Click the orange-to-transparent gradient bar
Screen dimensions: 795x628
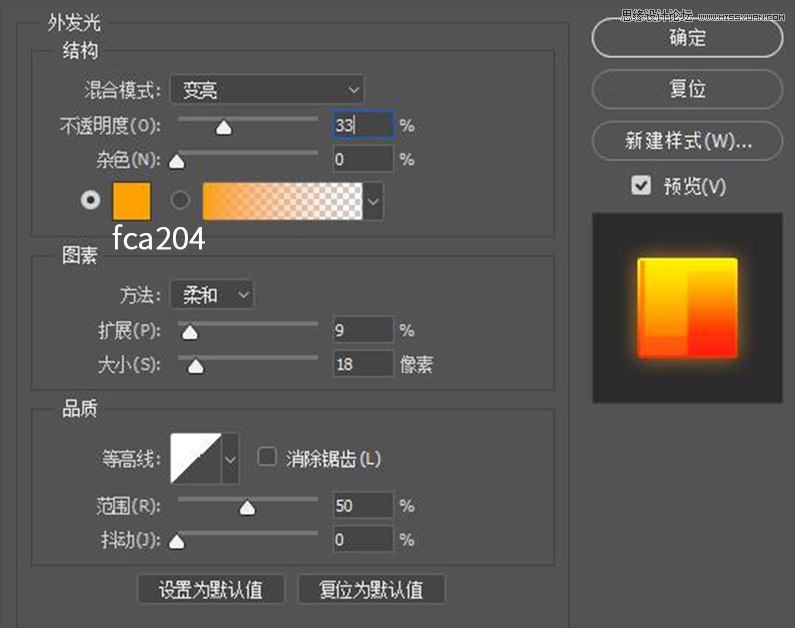click(282, 201)
